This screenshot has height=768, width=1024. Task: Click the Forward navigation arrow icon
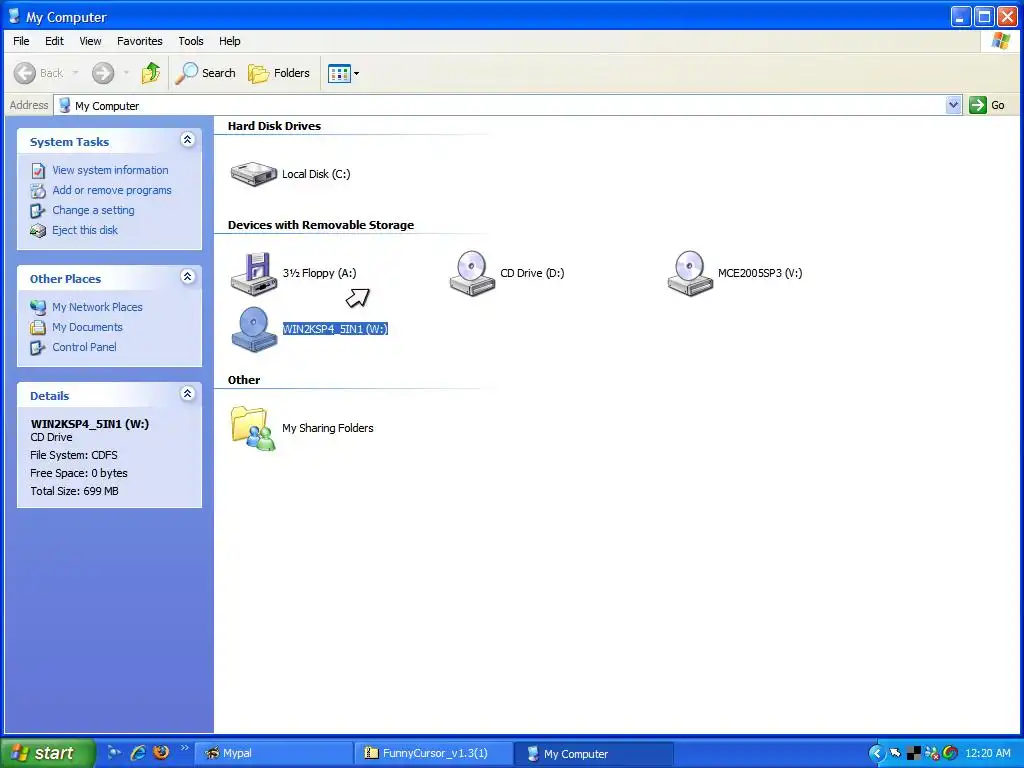(103, 73)
